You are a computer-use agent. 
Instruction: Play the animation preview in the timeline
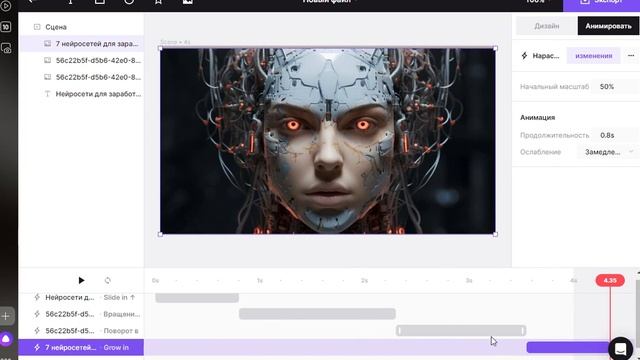click(x=81, y=280)
